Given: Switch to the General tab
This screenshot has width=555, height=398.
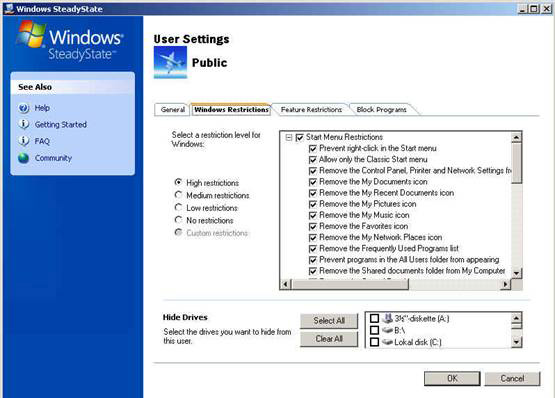Looking at the screenshot, I should [172, 109].
